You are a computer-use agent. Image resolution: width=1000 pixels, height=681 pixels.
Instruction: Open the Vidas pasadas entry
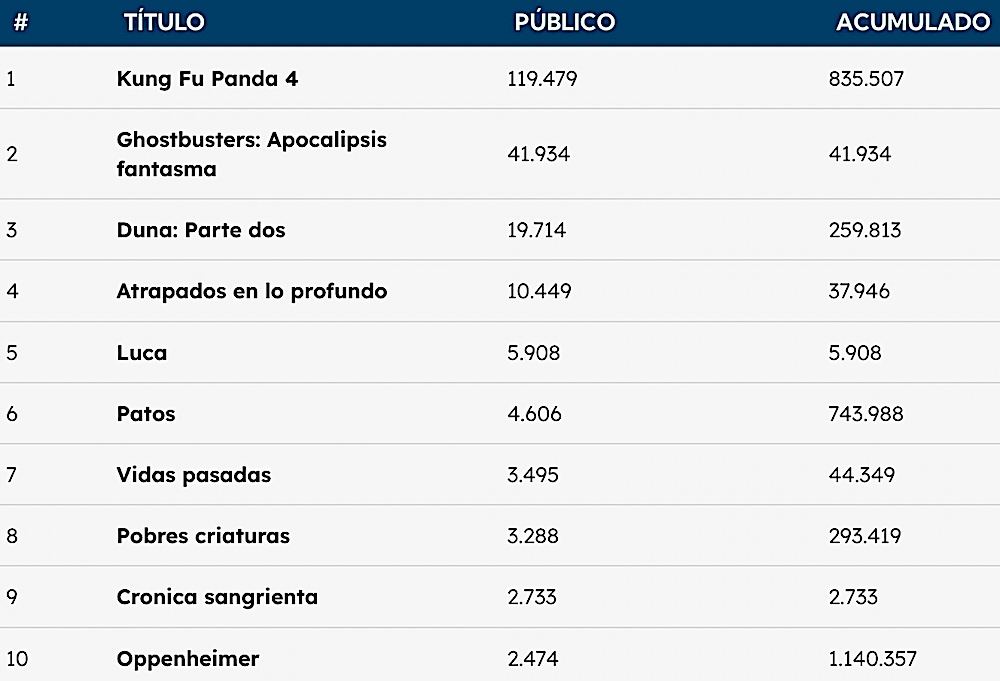pos(194,475)
